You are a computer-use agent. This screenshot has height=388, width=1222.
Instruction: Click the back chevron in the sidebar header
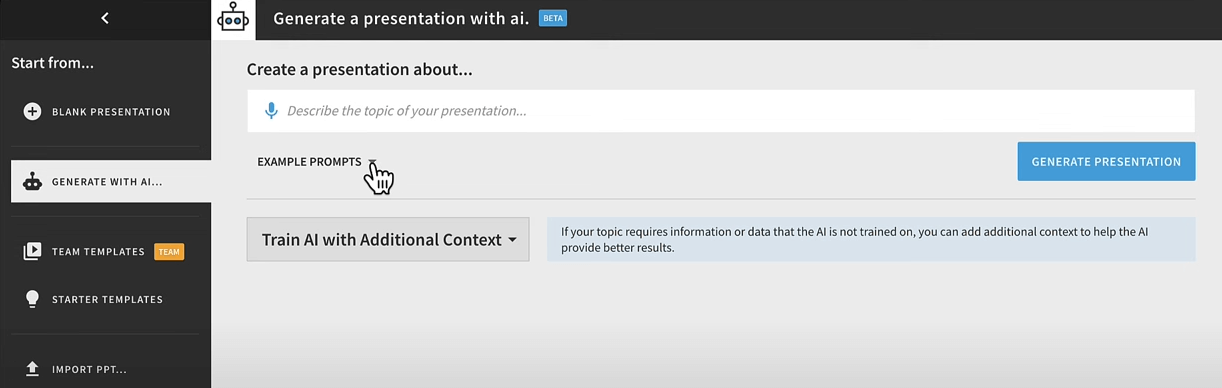[x=105, y=18]
